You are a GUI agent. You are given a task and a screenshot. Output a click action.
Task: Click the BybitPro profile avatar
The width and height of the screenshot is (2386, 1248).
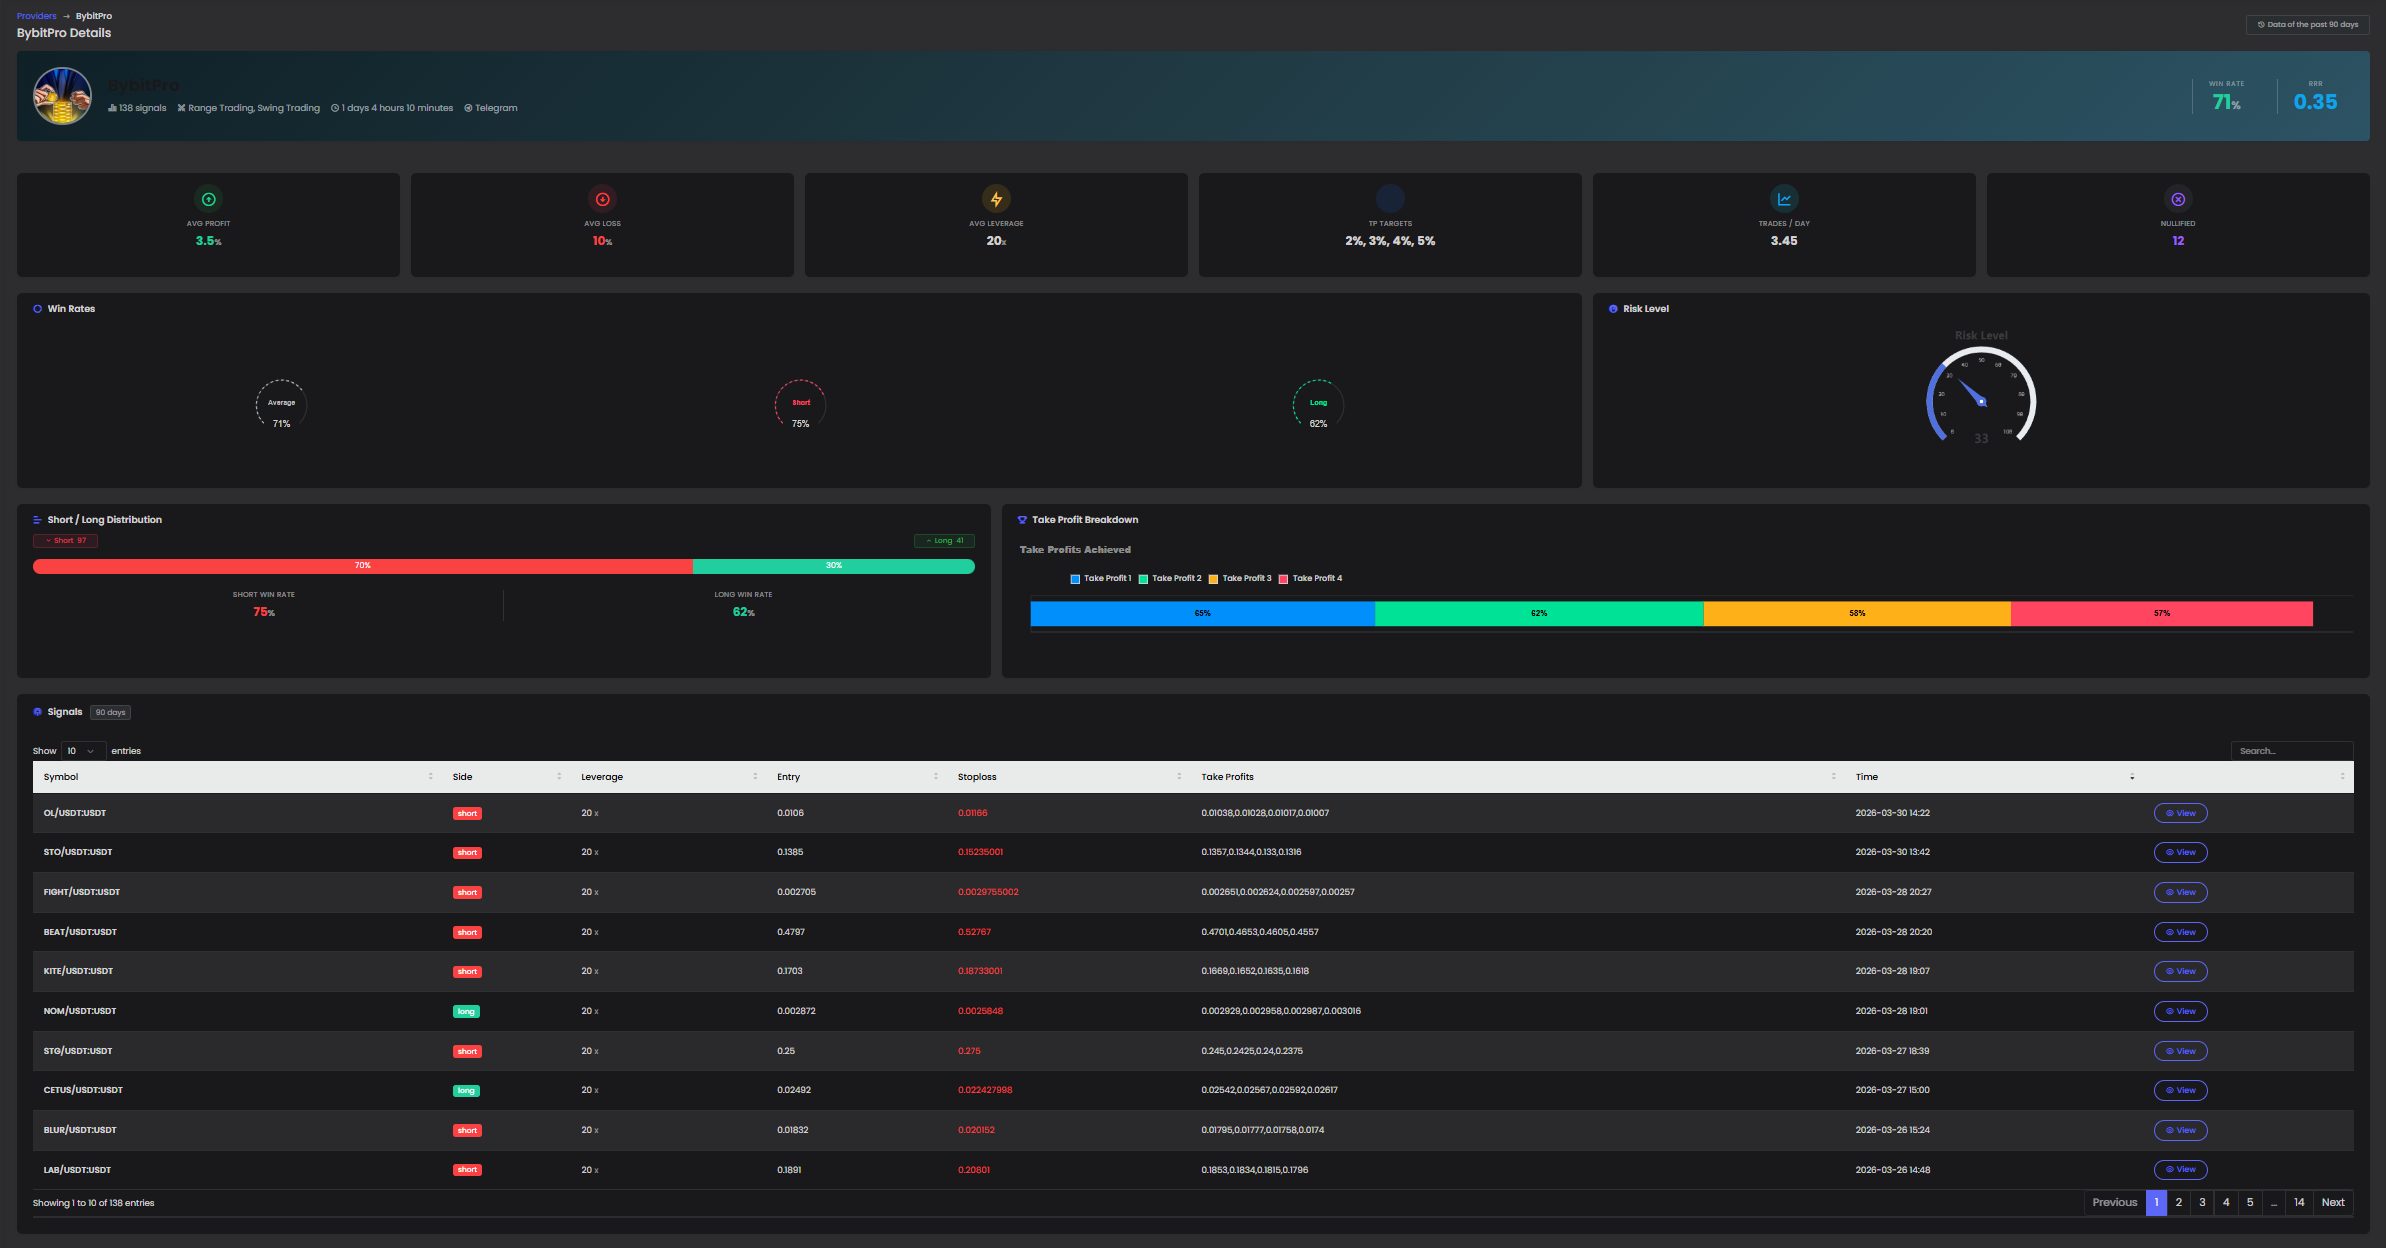[x=62, y=96]
